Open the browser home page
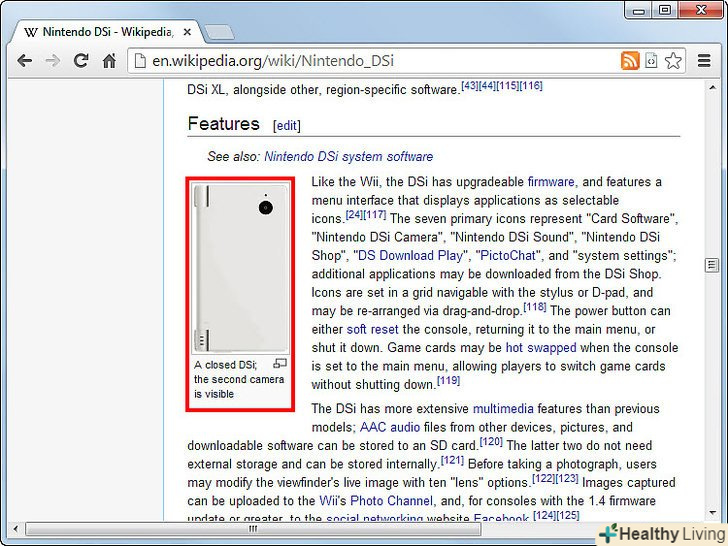Screen dimensions: 728x546 [109, 61]
